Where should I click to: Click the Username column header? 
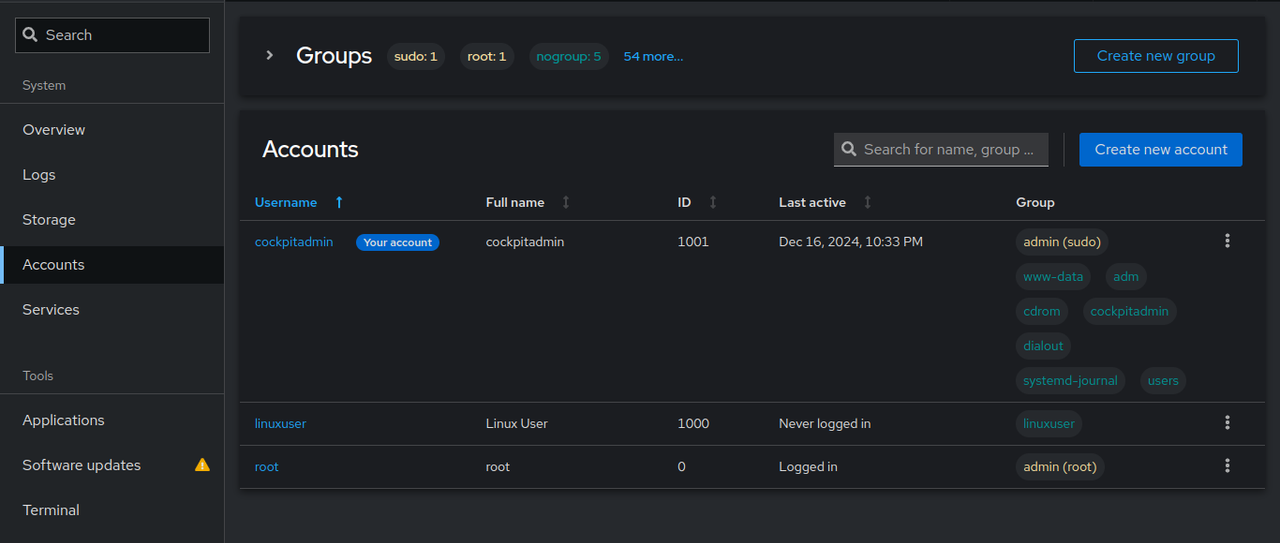click(286, 202)
